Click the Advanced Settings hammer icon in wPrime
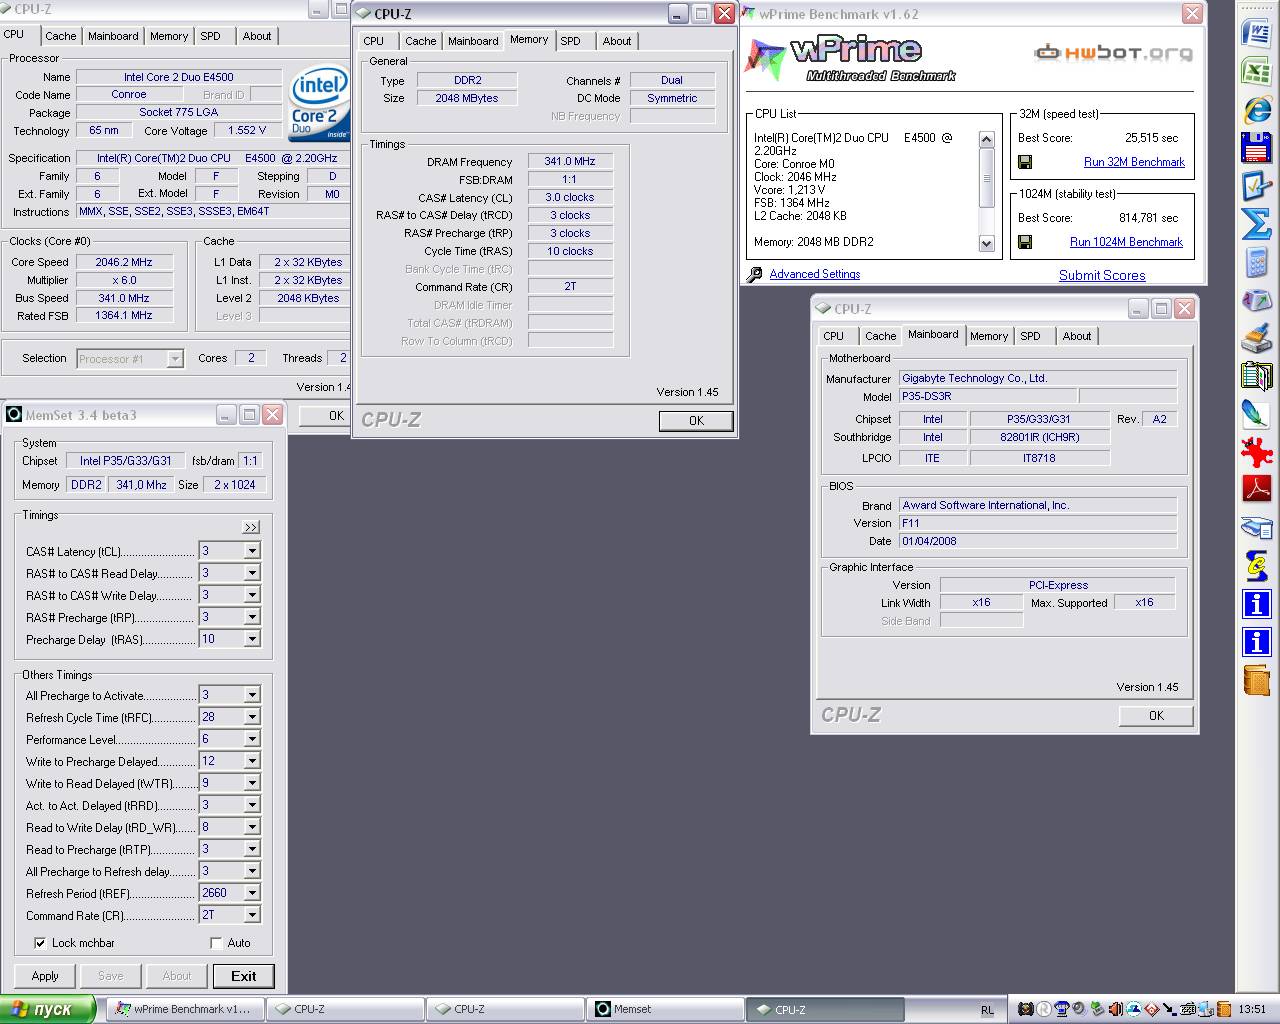Screen dimensions: 1280x1024 [756, 274]
